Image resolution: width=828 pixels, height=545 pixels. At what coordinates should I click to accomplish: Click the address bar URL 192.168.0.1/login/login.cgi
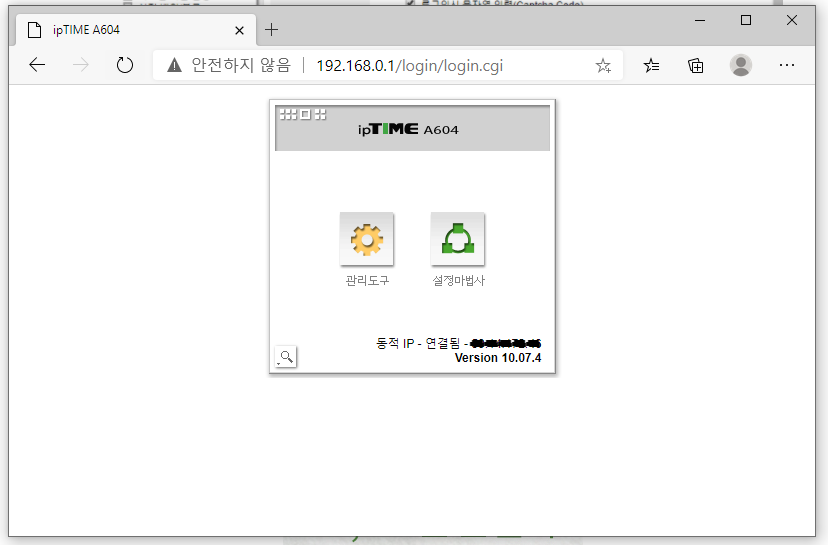[x=409, y=65]
